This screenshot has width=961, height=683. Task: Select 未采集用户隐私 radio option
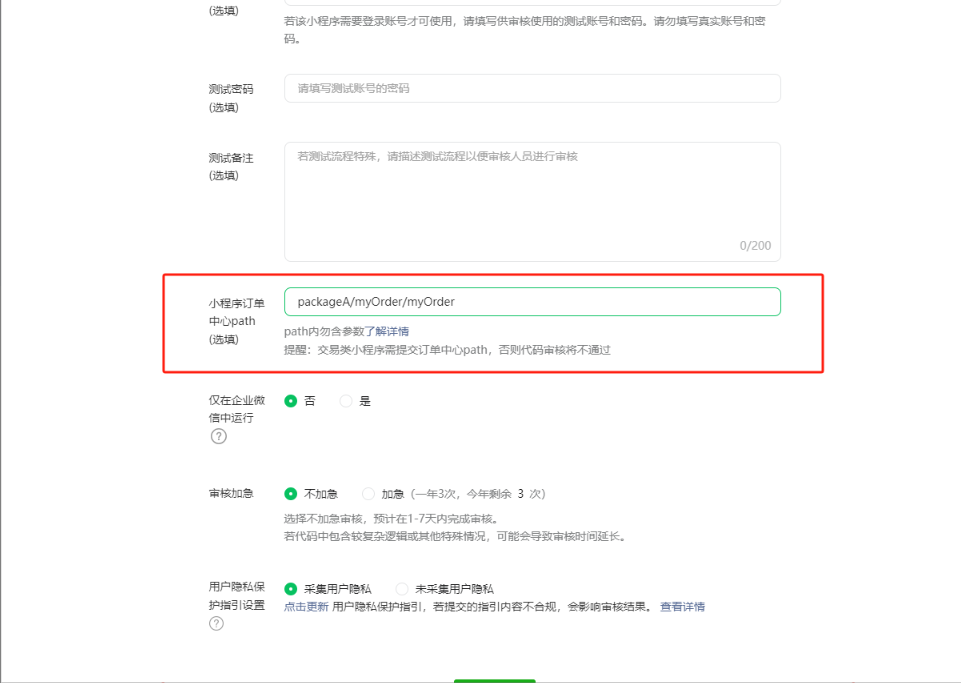(402, 589)
